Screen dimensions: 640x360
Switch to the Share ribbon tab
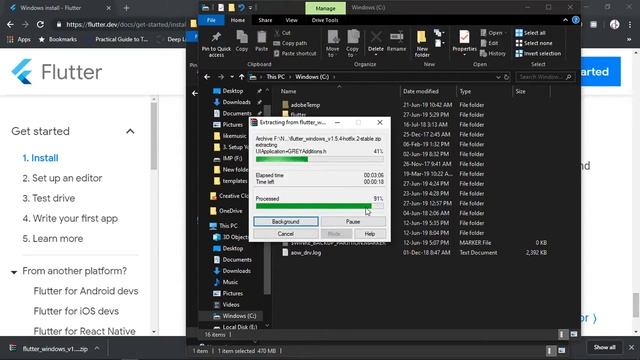coord(265,20)
